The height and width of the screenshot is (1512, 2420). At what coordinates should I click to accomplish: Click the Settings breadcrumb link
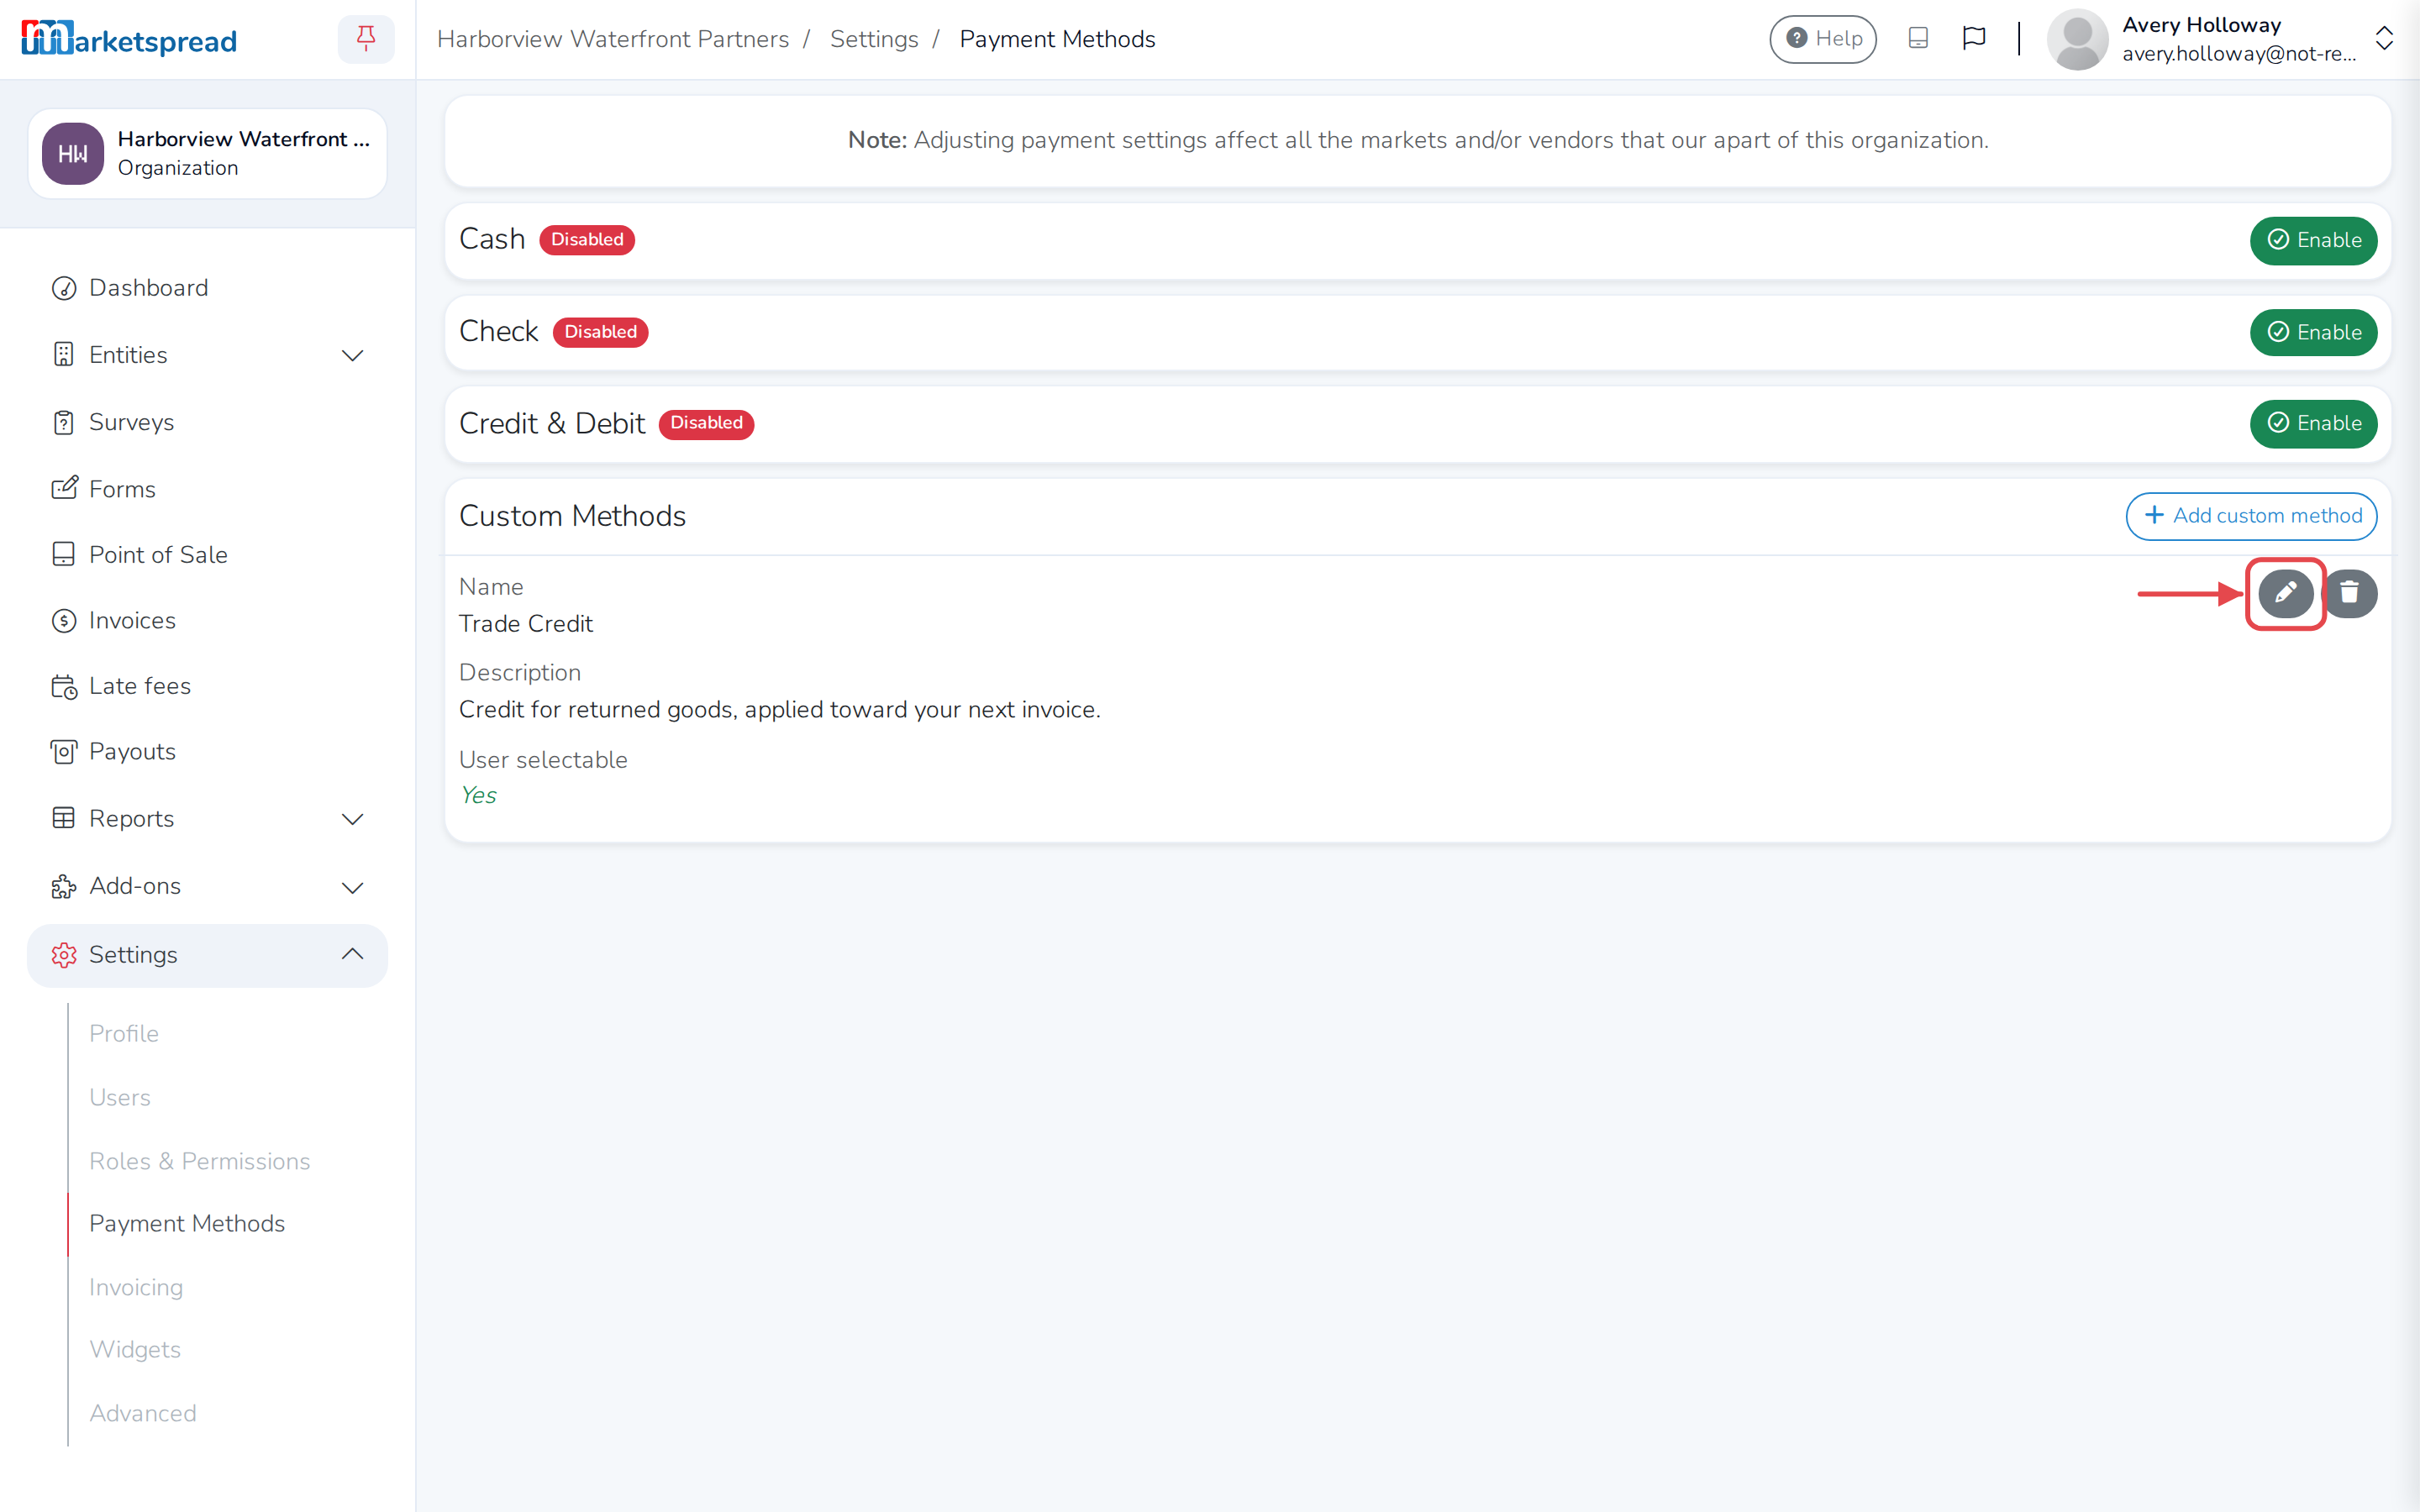[x=874, y=39]
